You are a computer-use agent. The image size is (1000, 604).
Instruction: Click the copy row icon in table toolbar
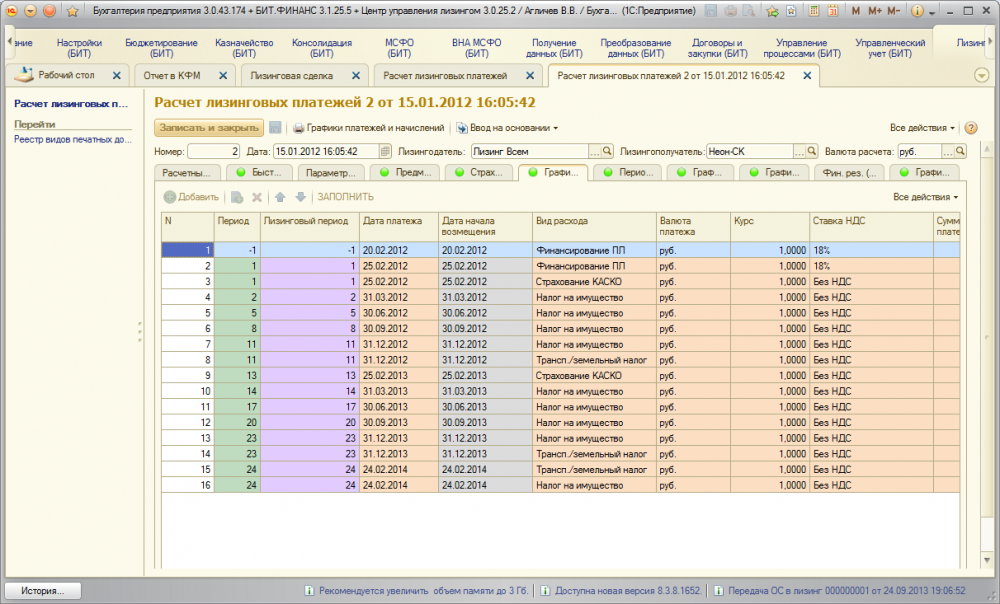tap(237, 197)
